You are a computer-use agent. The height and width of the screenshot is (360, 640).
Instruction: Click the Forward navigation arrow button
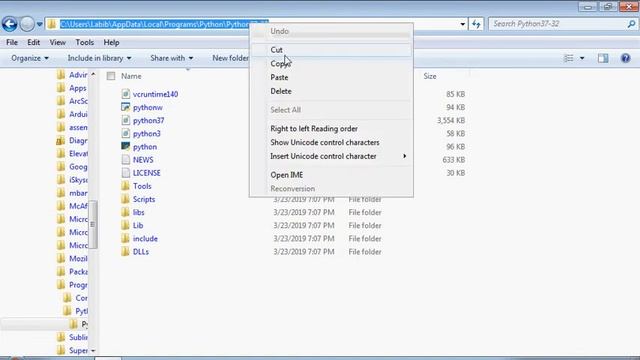pyautogui.click(x=27, y=24)
